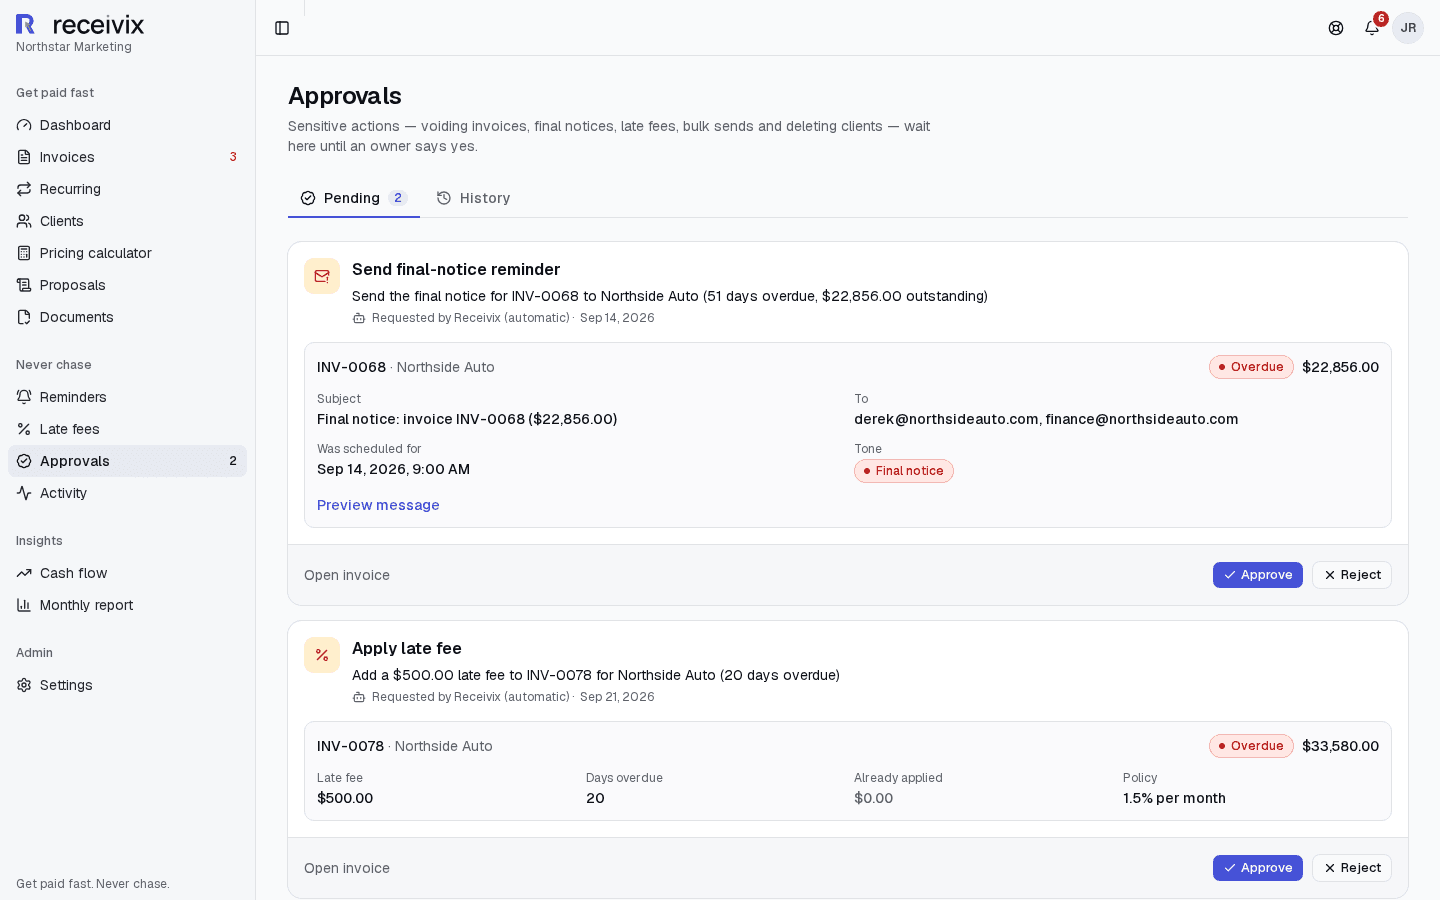Screen dimensions: 1440x900
Task: Click the INV-0068 invoice number
Action: [351, 367]
